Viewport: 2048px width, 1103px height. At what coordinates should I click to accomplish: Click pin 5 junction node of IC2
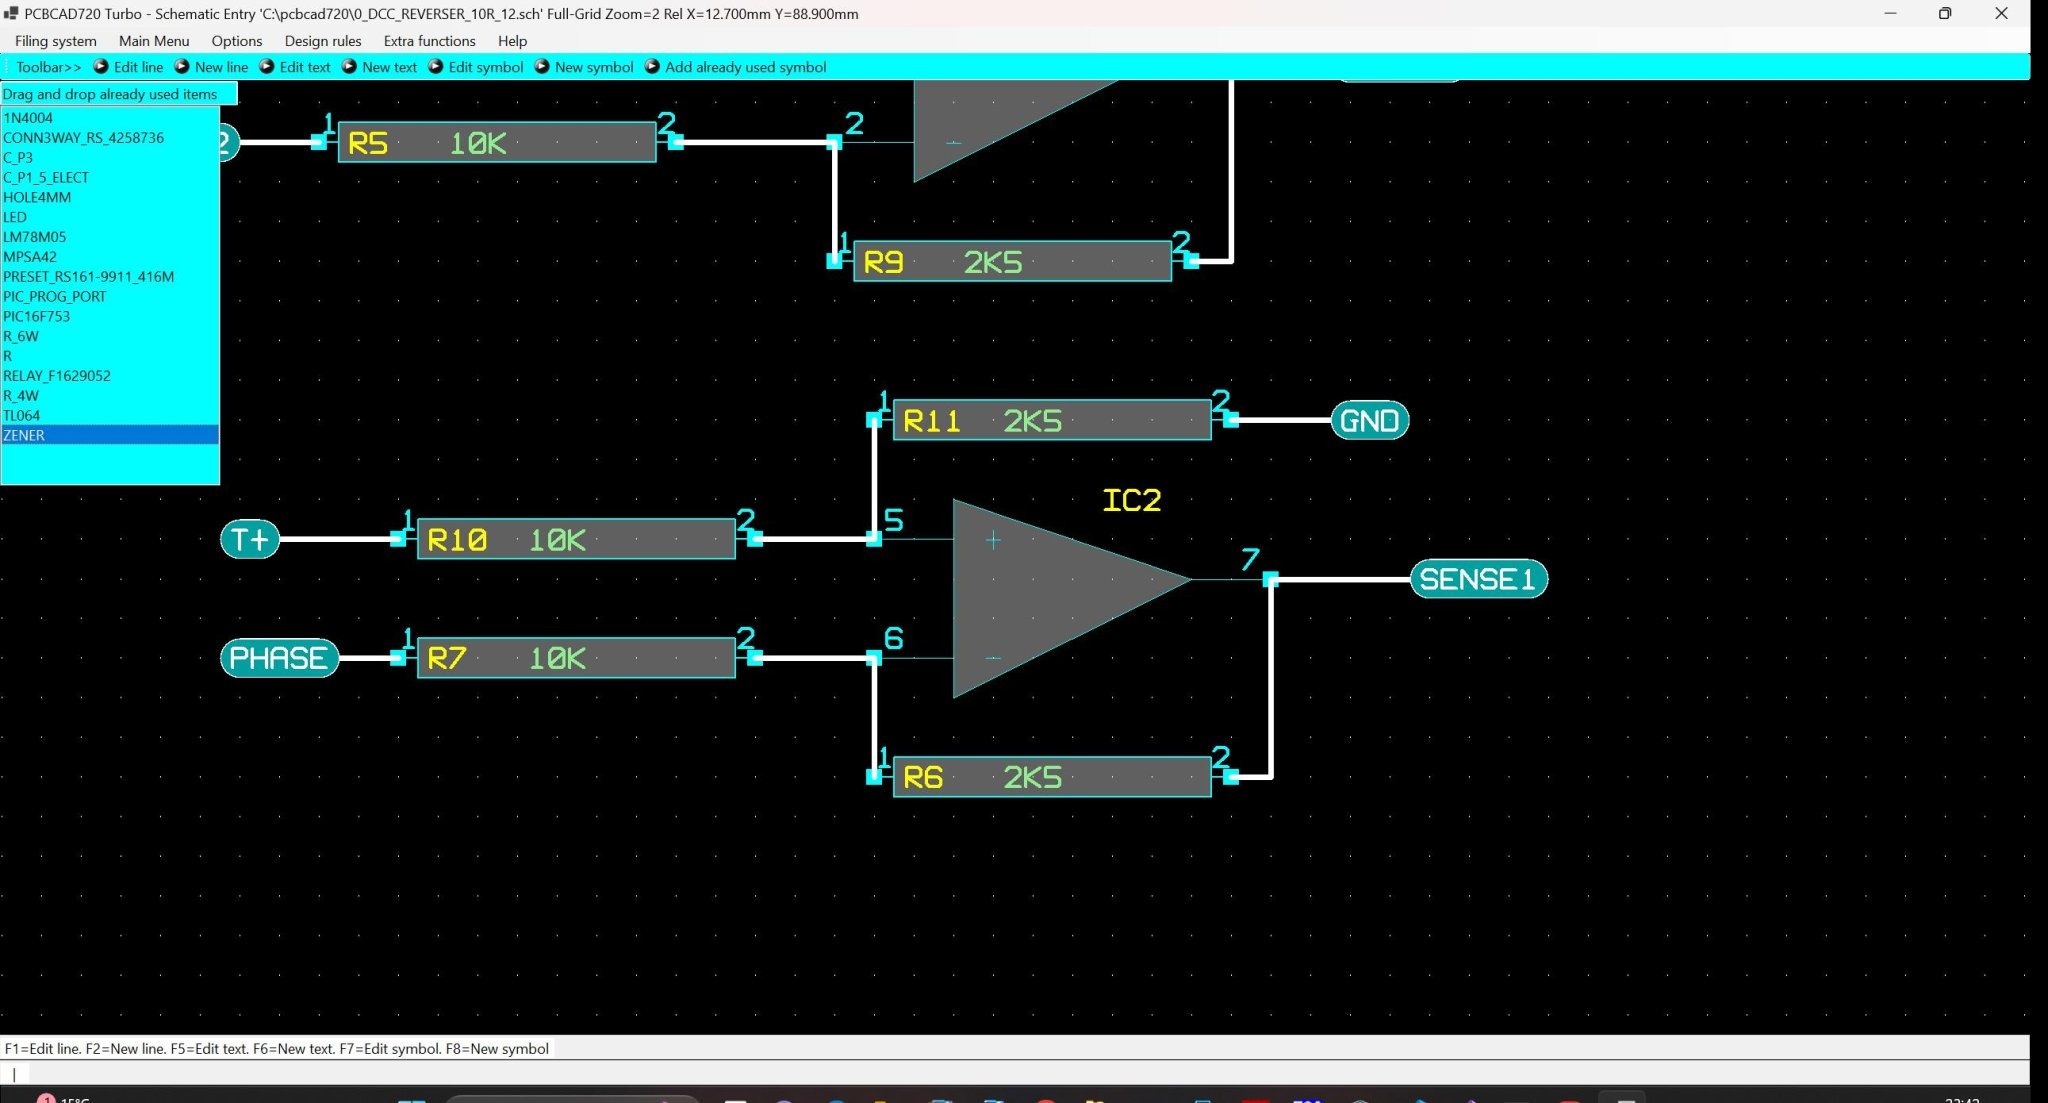(x=873, y=539)
